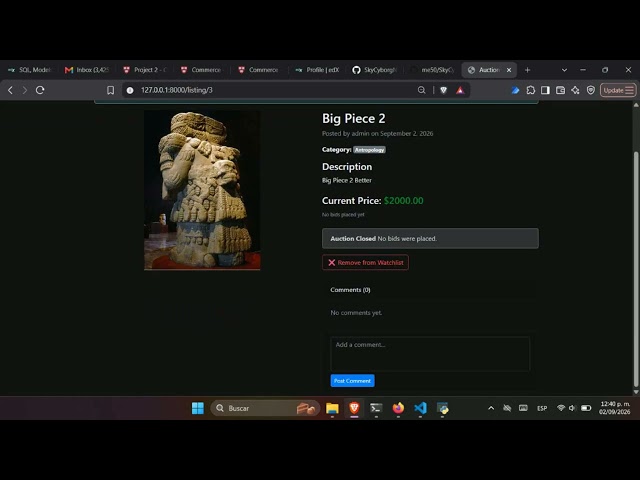The image size is (640, 480).
Task: Click the Update menu button
Action: pos(618,90)
